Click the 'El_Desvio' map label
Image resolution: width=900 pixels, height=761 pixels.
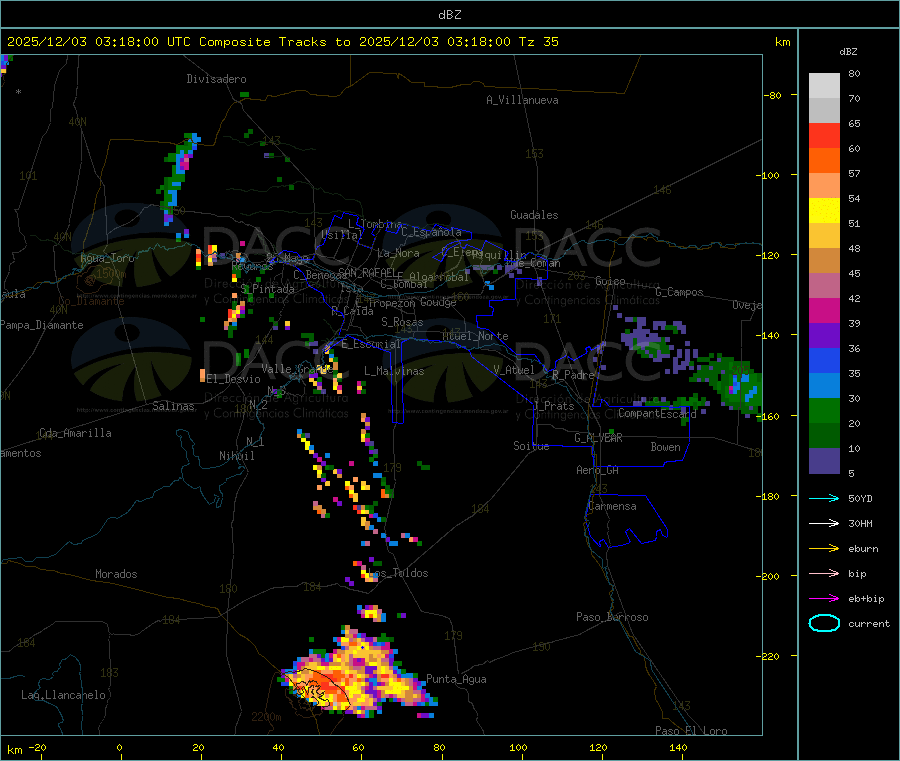point(233,379)
